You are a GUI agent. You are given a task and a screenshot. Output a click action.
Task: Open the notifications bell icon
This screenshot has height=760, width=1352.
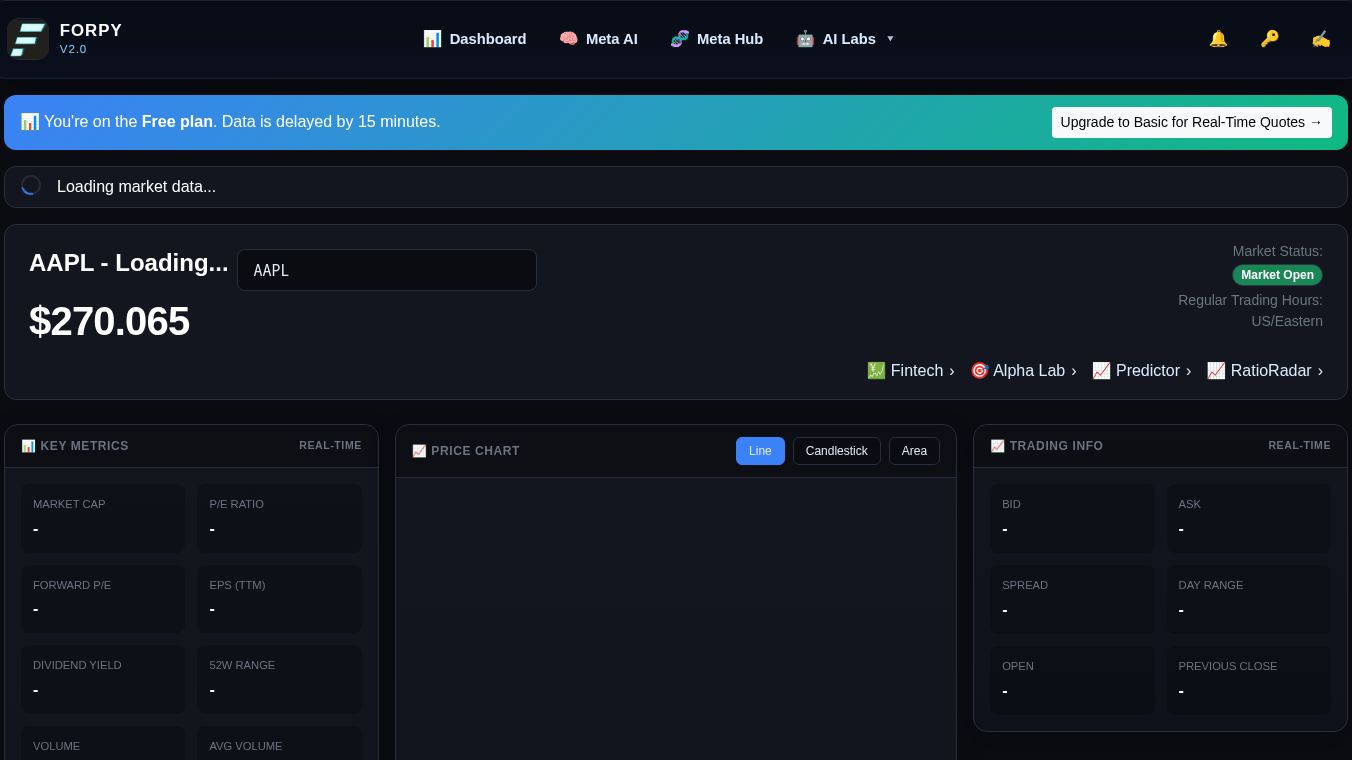point(1218,39)
